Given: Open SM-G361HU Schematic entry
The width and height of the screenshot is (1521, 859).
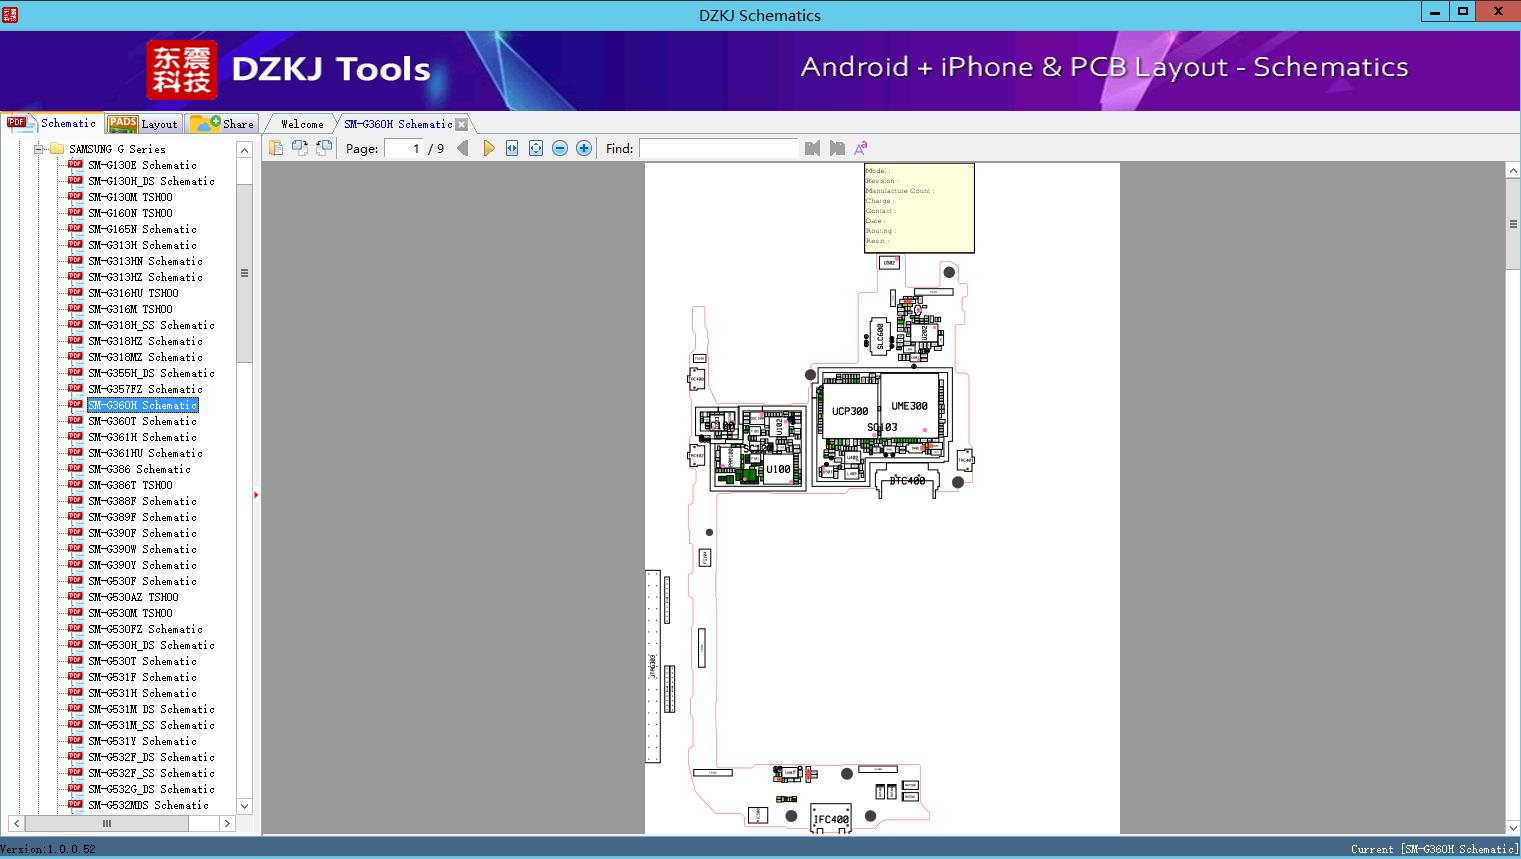Looking at the screenshot, I should 145,453.
